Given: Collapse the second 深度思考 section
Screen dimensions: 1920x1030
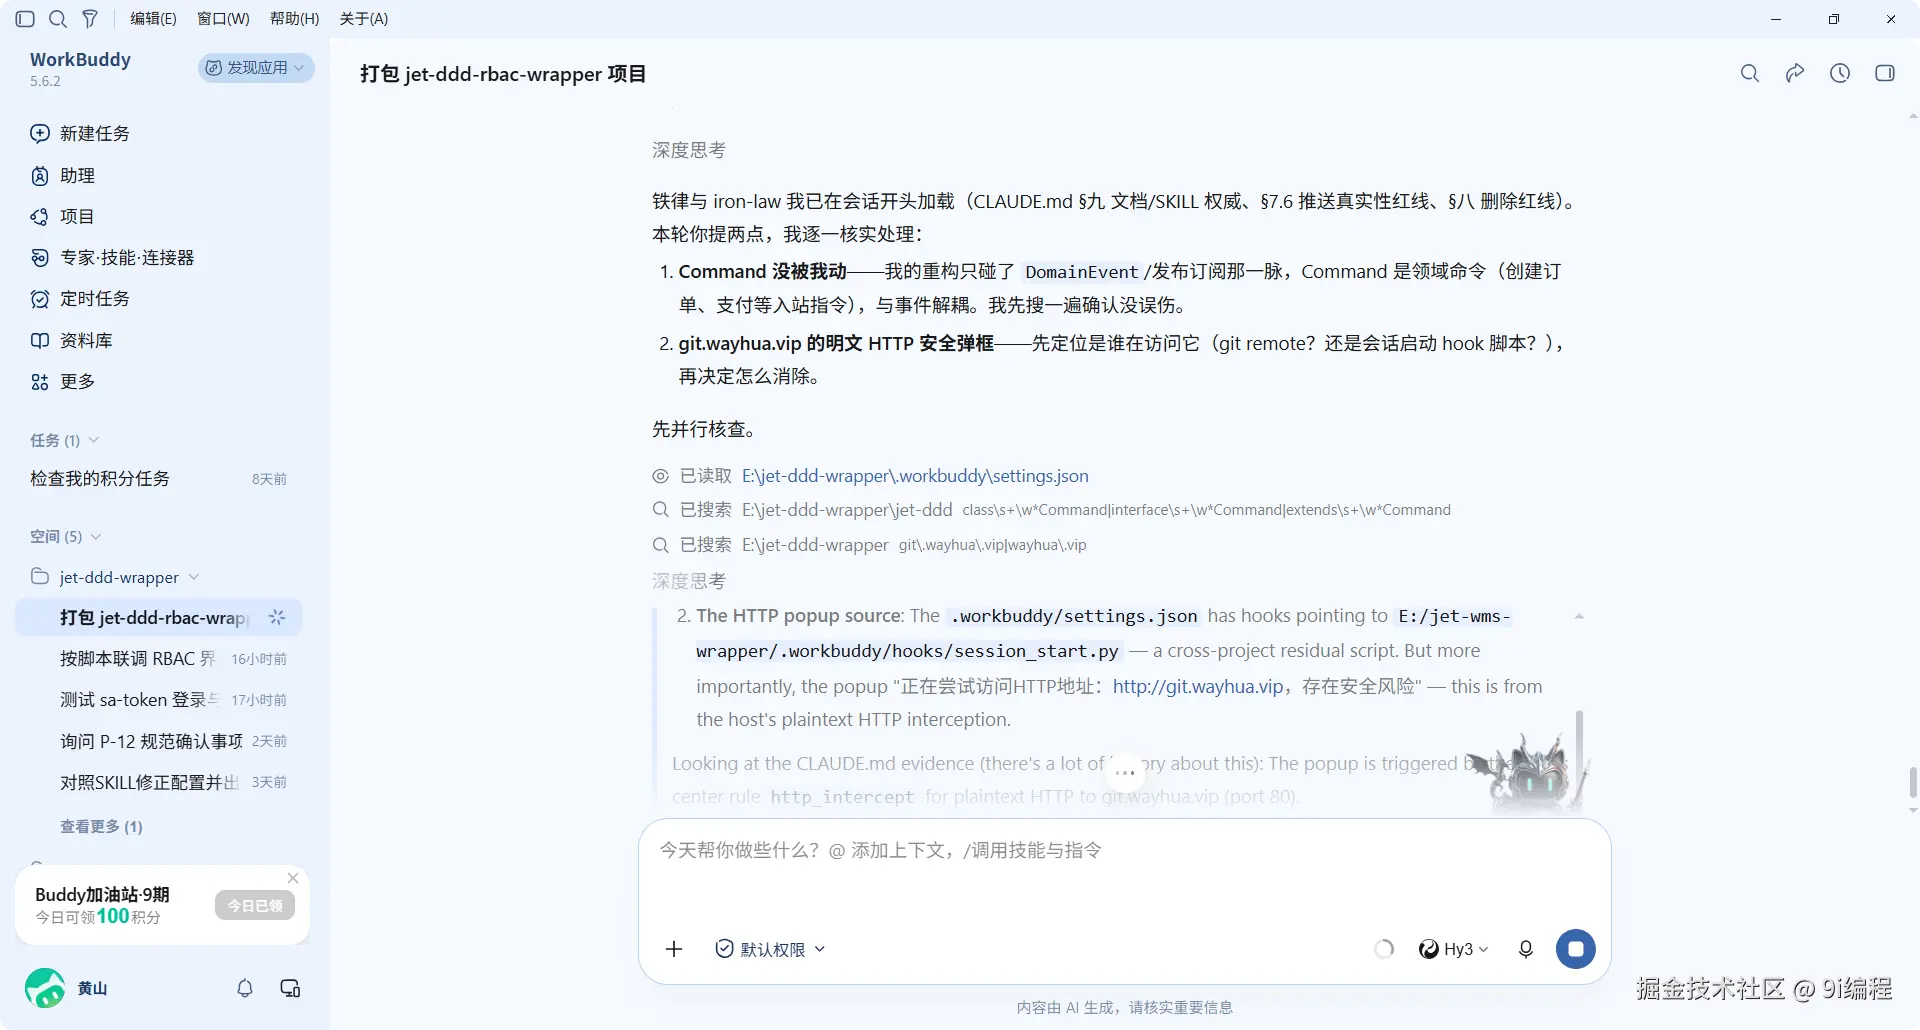Looking at the screenshot, I should tap(689, 581).
